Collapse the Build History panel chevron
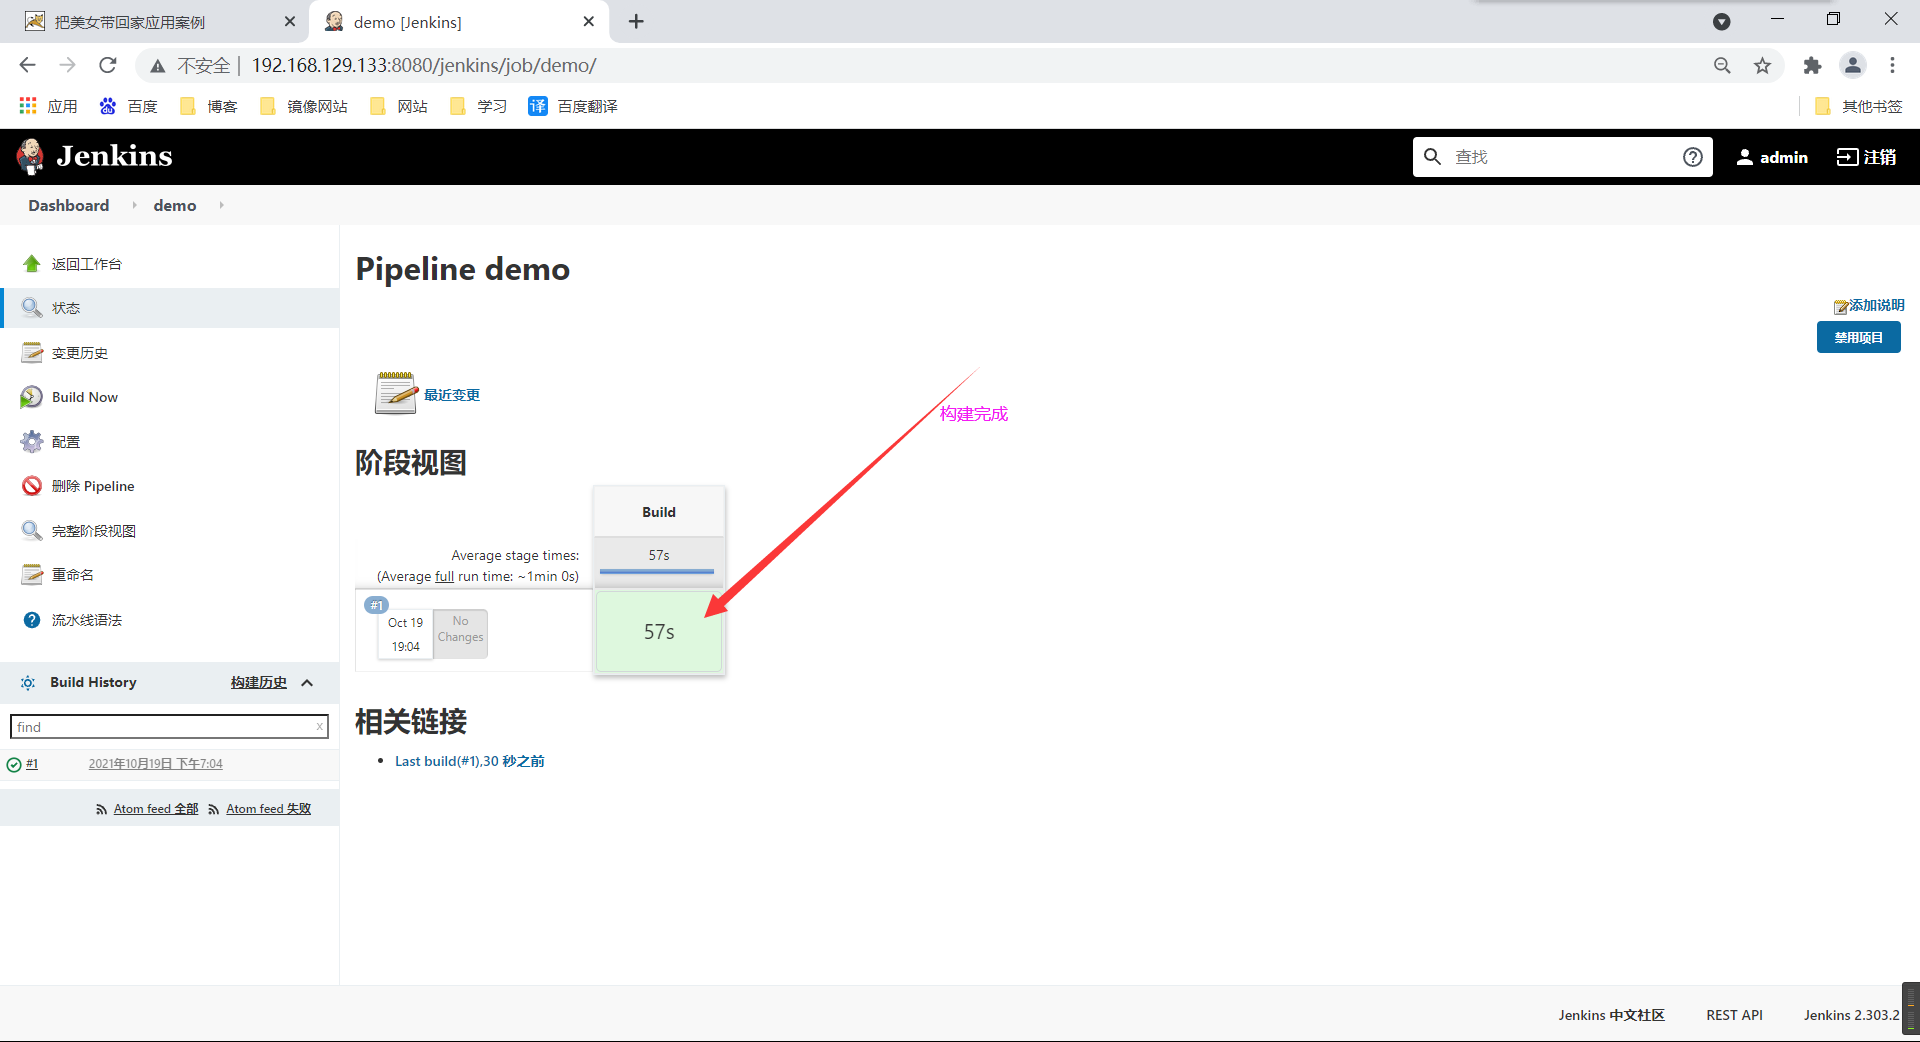Image resolution: width=1920 pixels, height=1042 pixels. tap(307, 683)
